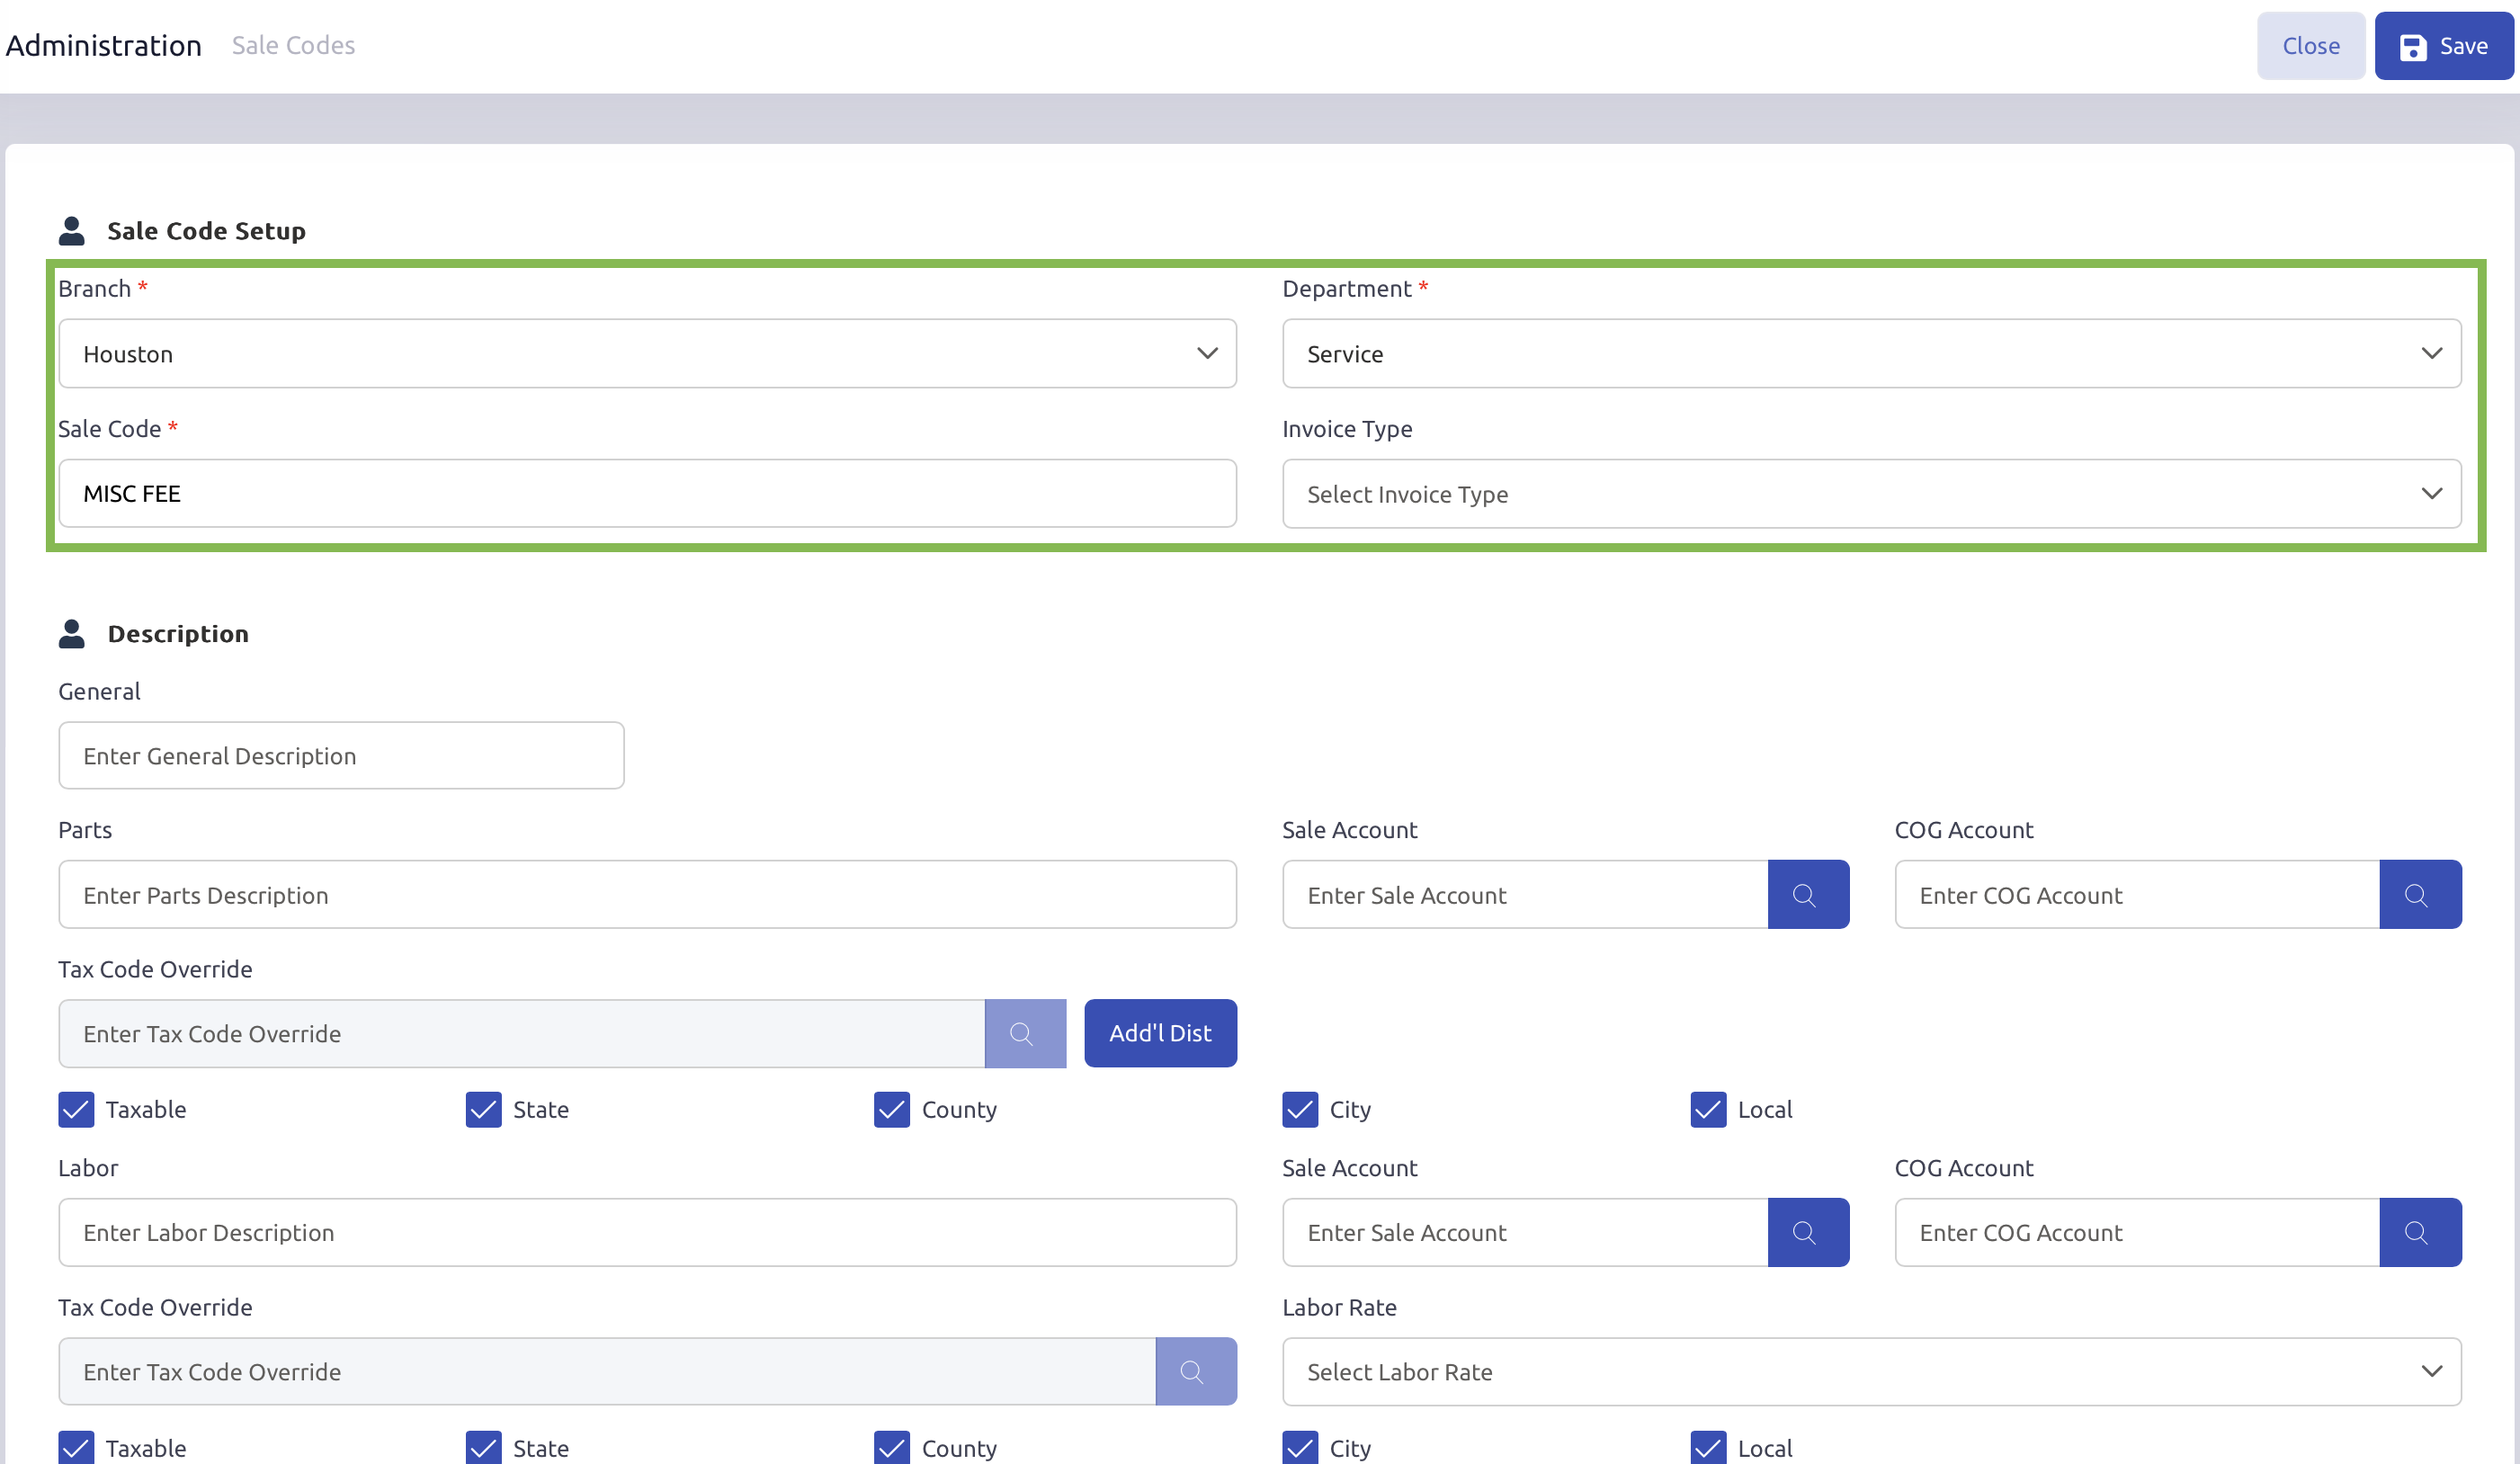The height and width of the screenshot is (1464, 2520).
Task: Toggle Parts County checkbox
Action: 891,1110
